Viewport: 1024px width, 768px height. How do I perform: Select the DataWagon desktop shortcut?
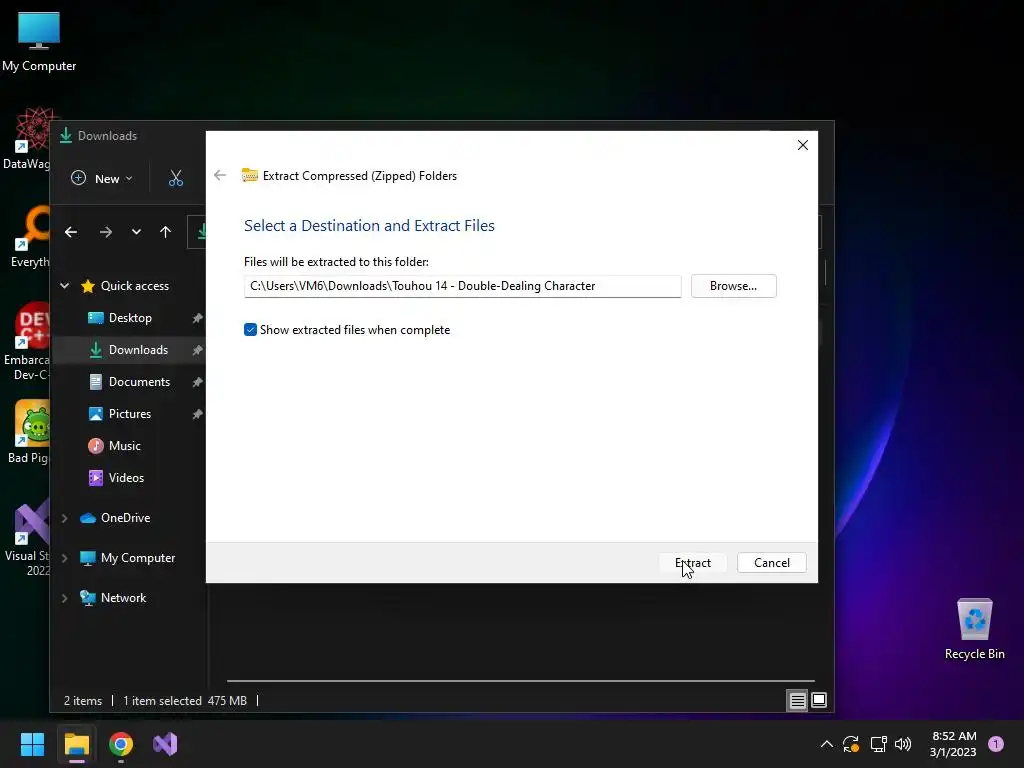coord(27,140)
